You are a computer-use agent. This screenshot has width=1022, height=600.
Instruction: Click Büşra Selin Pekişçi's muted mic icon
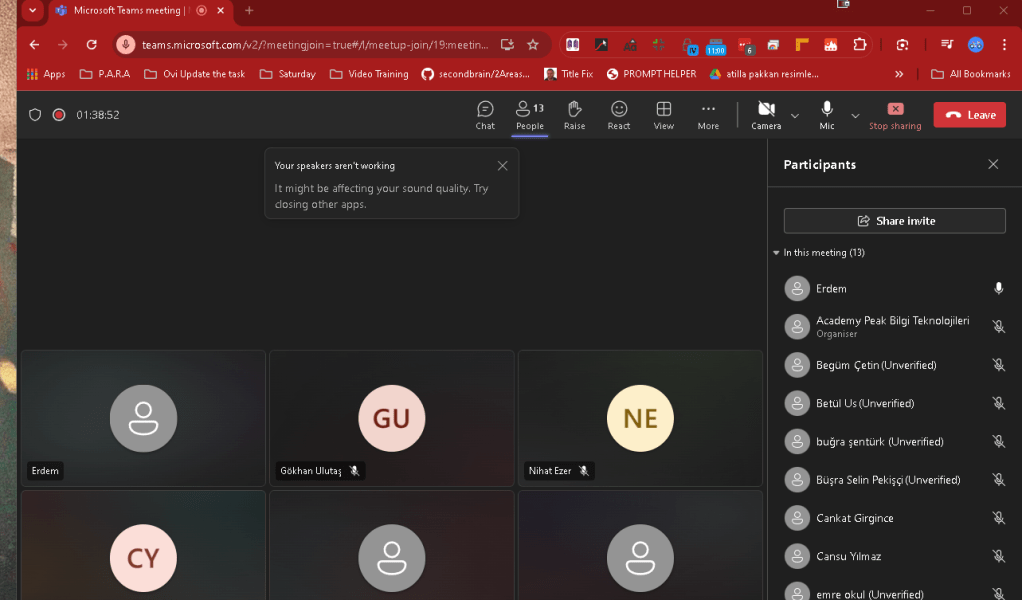998,480
